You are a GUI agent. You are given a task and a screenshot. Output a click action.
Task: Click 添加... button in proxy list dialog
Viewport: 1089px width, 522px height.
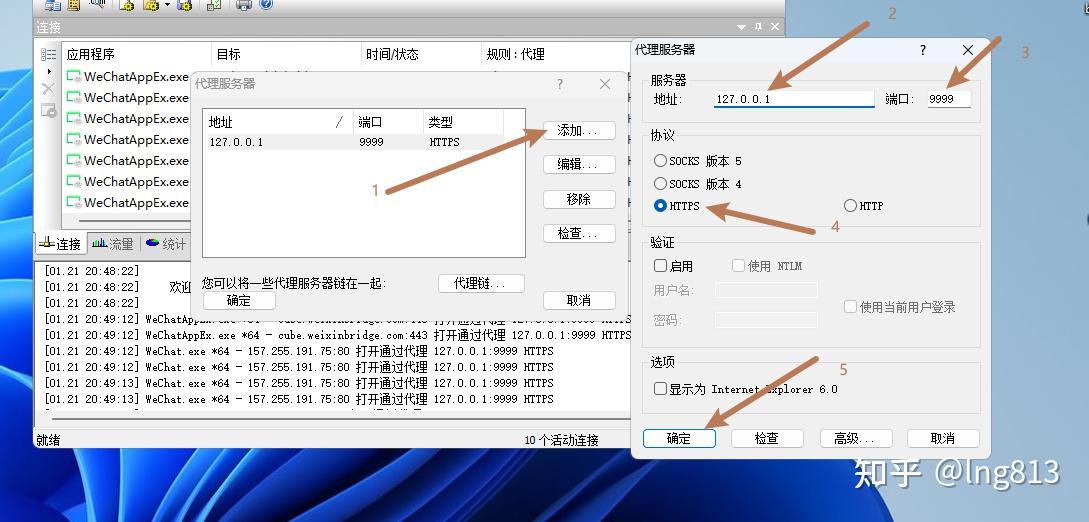click(579, 130)
